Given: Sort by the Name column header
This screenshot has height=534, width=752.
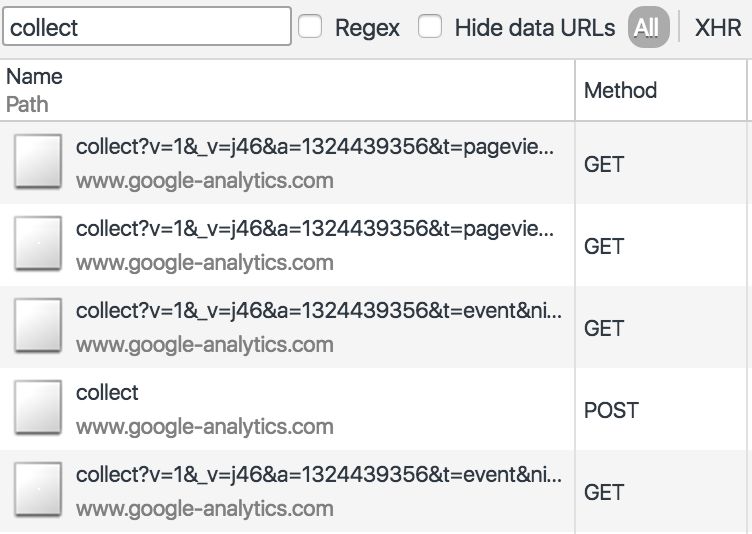Looking at the screenshot, I should pos(35,77).
